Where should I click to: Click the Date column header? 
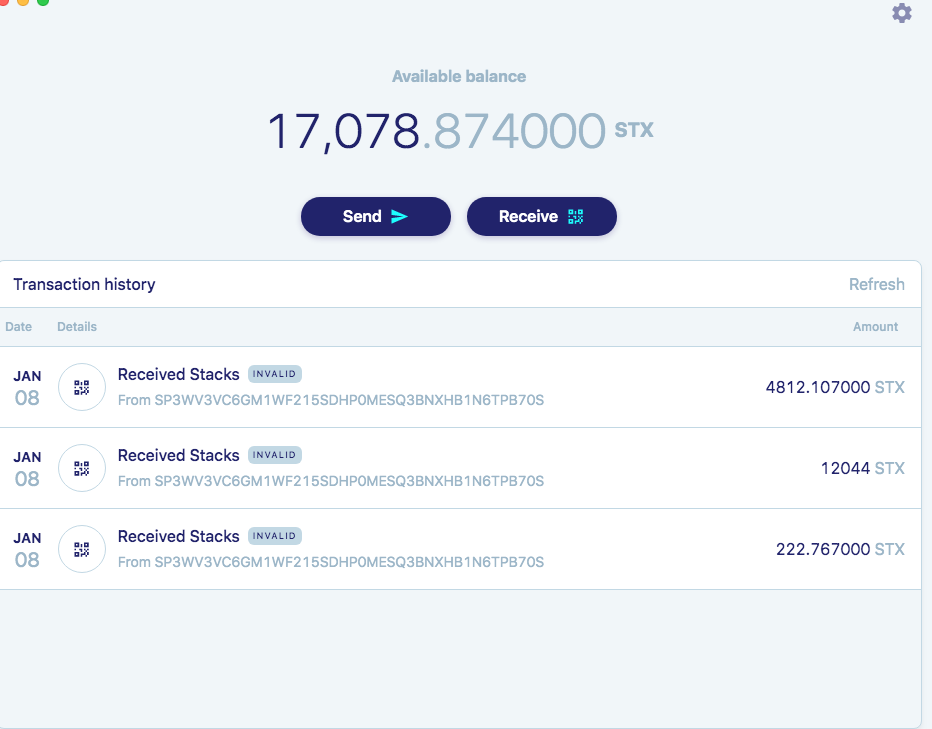coord(18,326)
